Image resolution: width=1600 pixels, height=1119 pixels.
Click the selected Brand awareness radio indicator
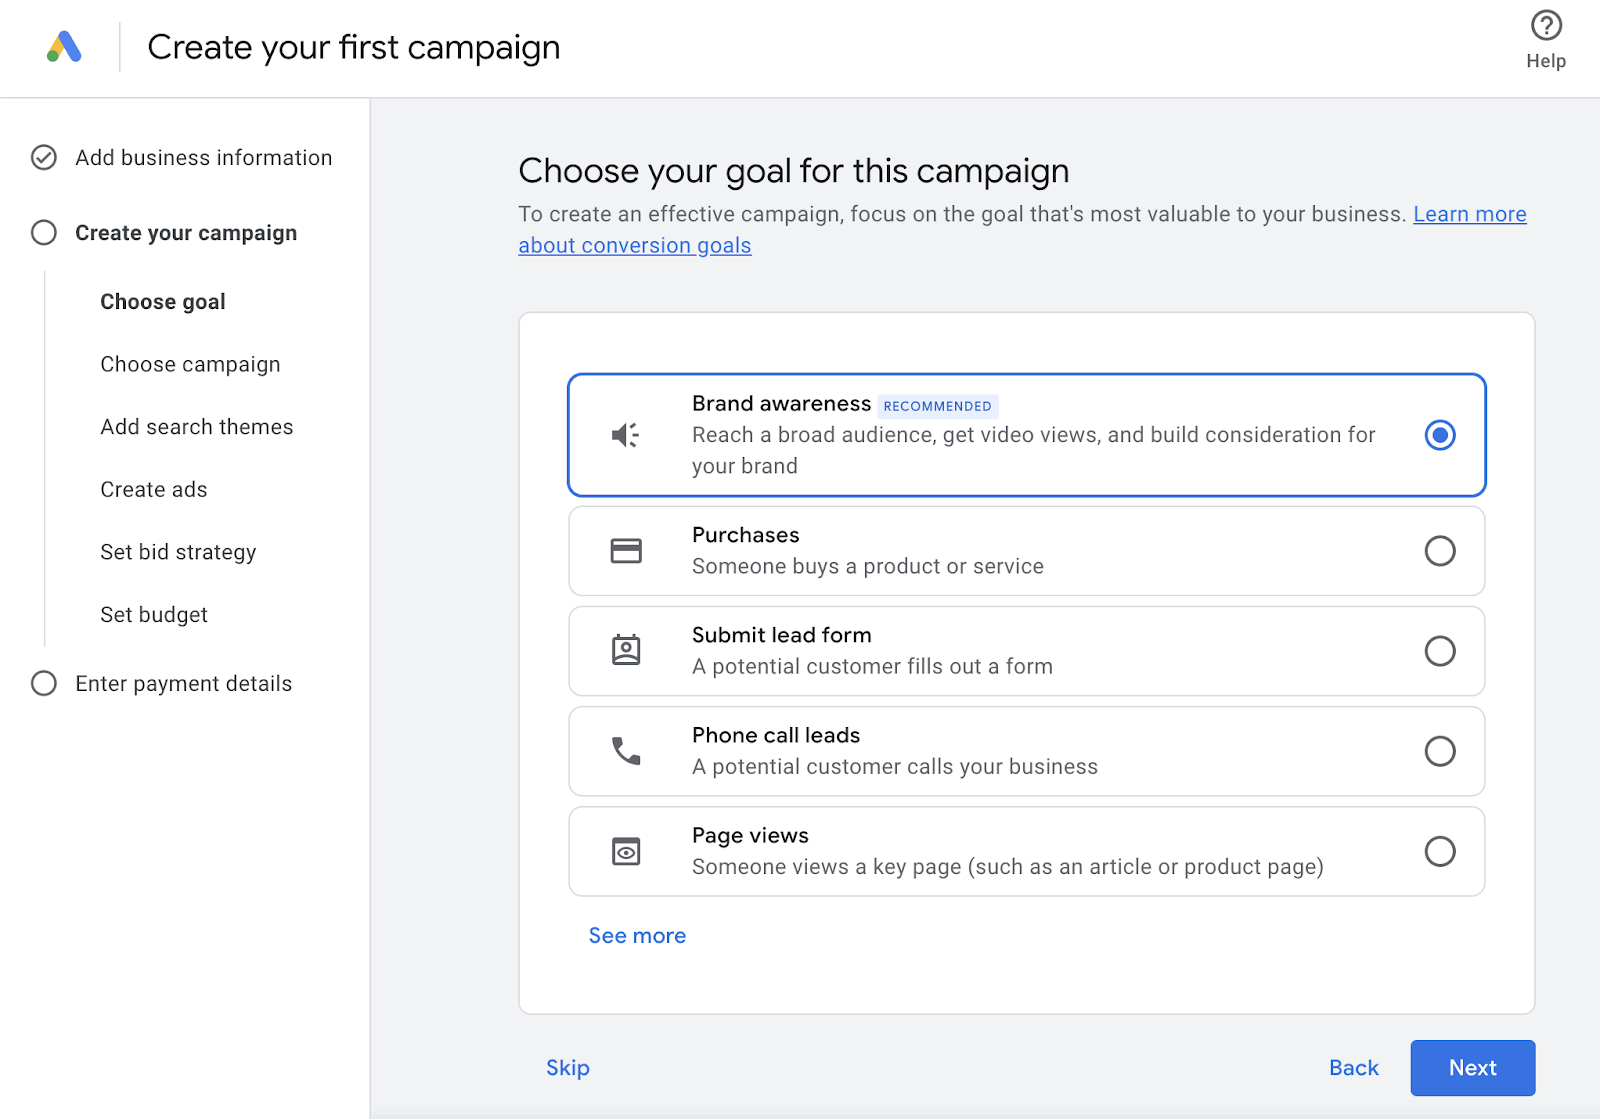point(1440,435)
